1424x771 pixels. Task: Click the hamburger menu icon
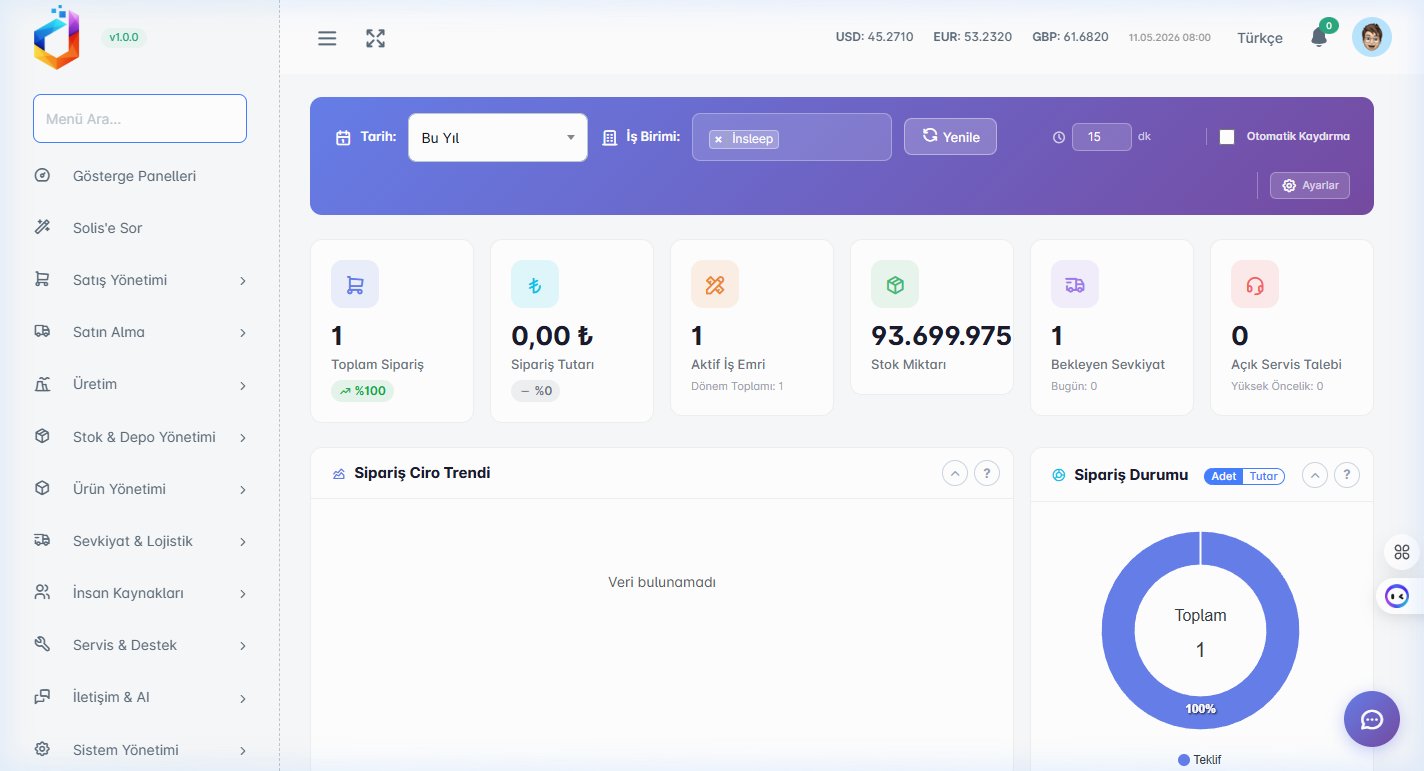tap(327, 38)
